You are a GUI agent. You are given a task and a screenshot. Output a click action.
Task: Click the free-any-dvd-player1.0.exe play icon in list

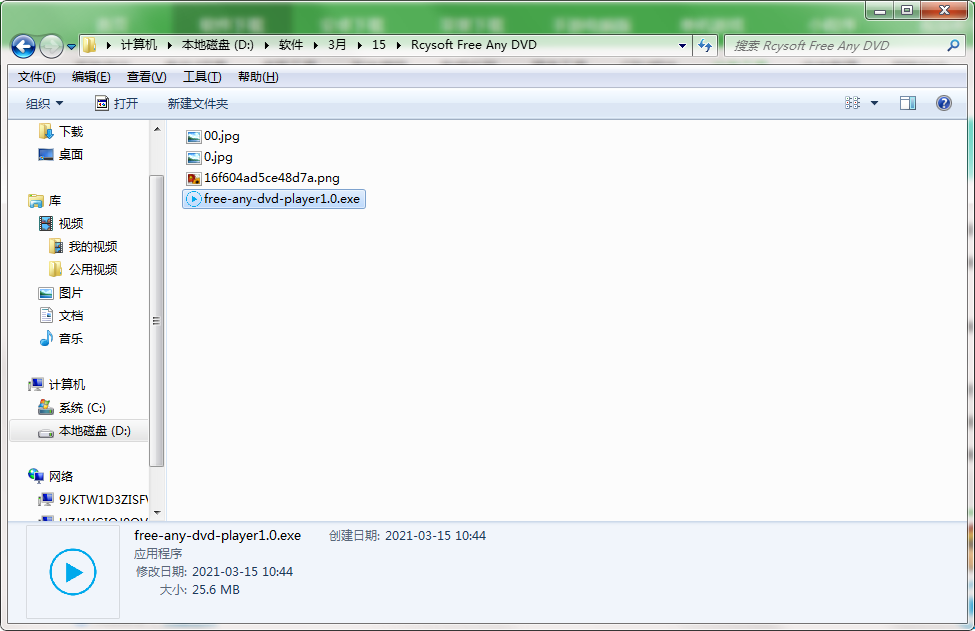click(x=194, y=199)
